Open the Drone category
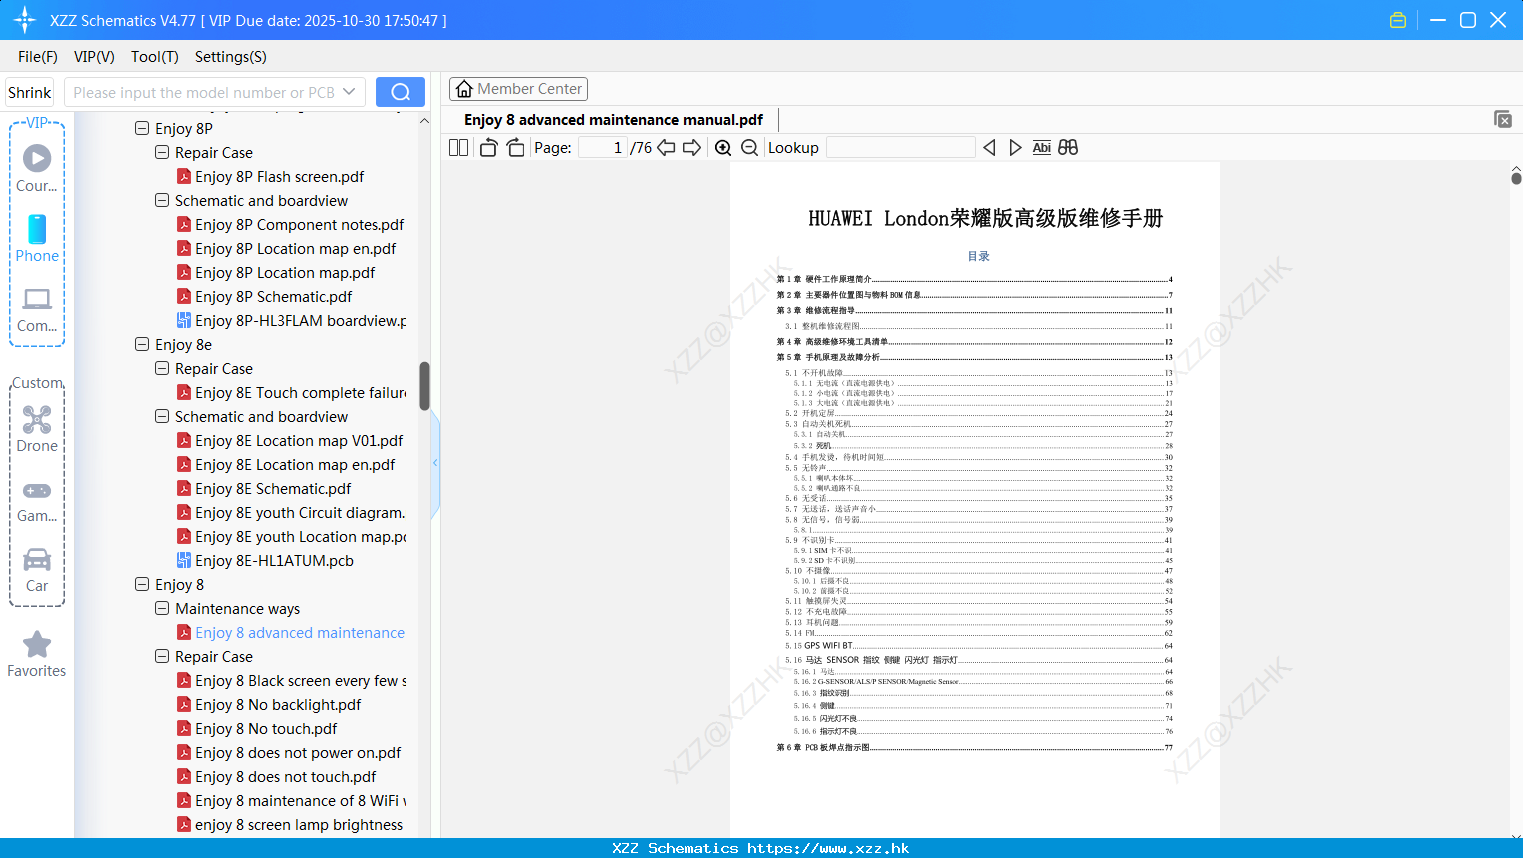Viewport: 1523px width, 858px height. [x=37, y=429]
